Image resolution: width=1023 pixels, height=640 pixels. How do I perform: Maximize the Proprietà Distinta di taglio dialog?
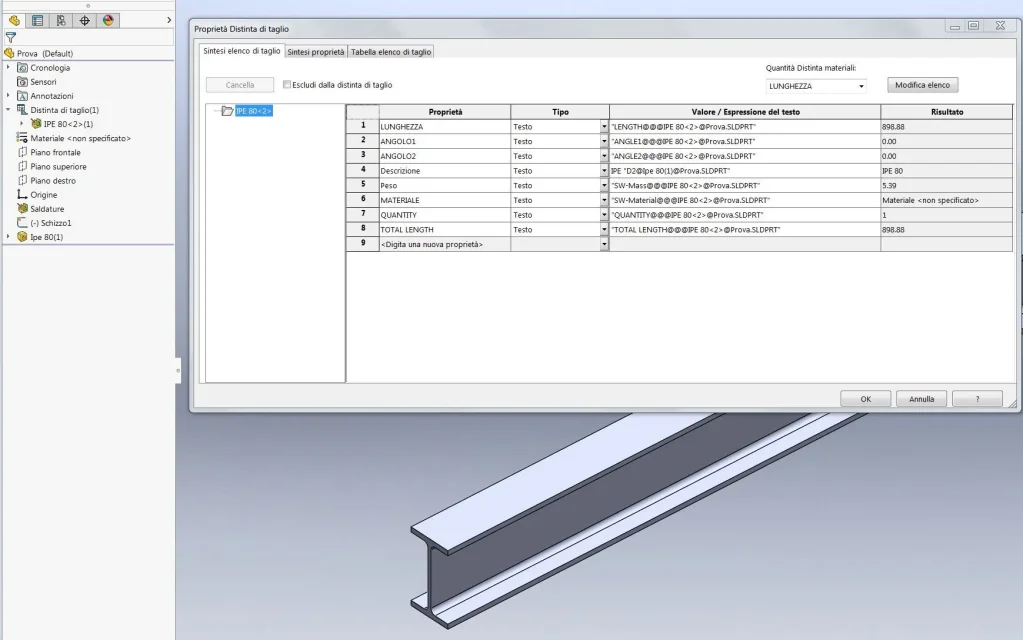pos(973,25)
